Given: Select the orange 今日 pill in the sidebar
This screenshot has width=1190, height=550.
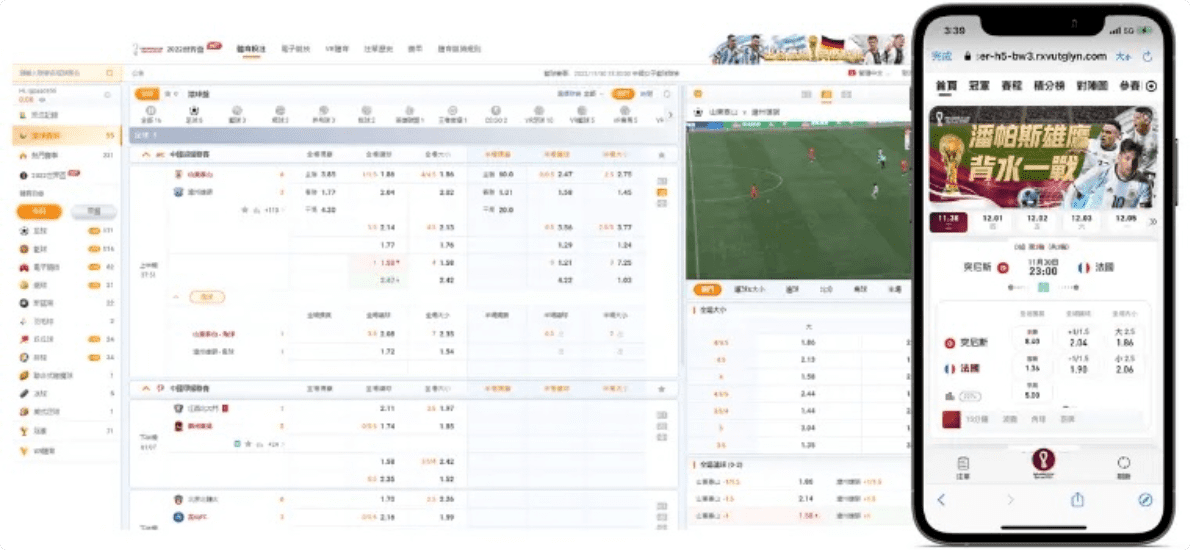Looking at the screenshot, I should tap(39, 211).
